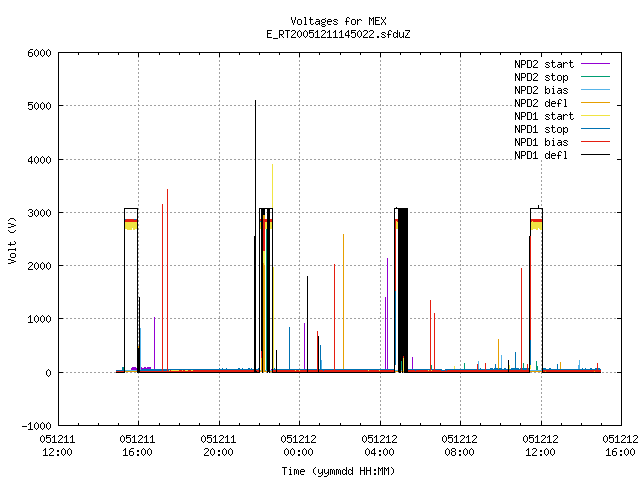Screen dimensions: 640x480
Task: Click the 051212 00:00 x-axis label
Action: pyautogui.click(x=298, y=446)
